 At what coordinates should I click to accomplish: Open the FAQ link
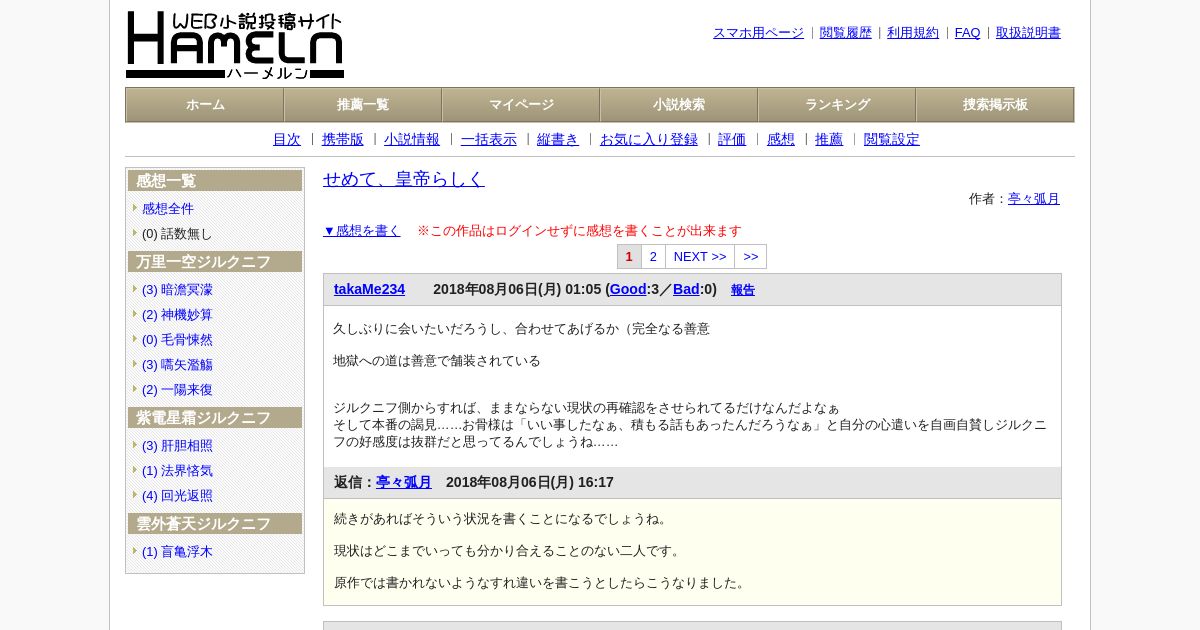[x=968, y=33]
